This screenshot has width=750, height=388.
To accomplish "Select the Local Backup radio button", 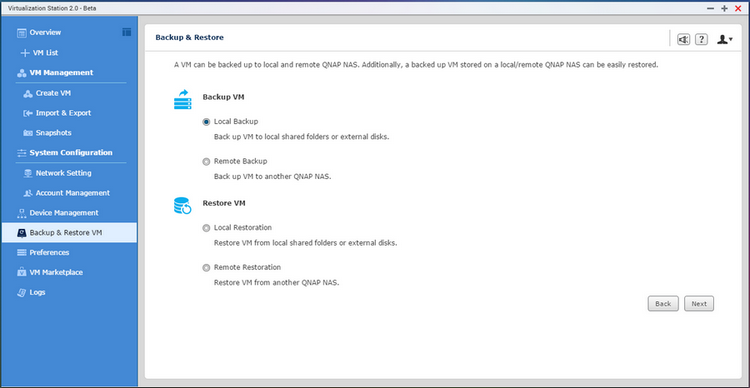I will pos(206,122).
